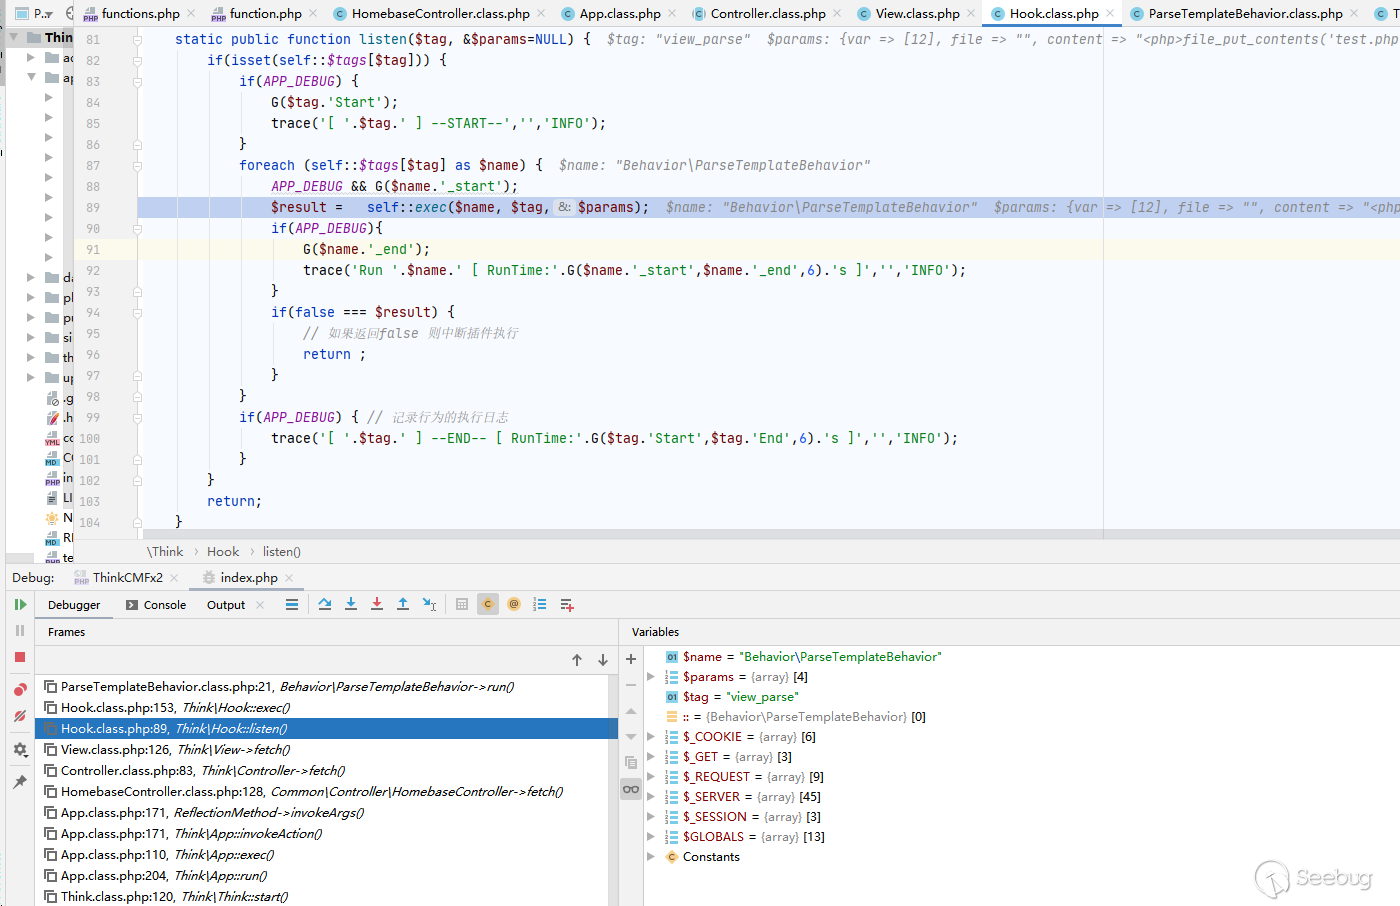
Task: Toggle Mute Breakpoints icon
Action: (x=20, y=716)
